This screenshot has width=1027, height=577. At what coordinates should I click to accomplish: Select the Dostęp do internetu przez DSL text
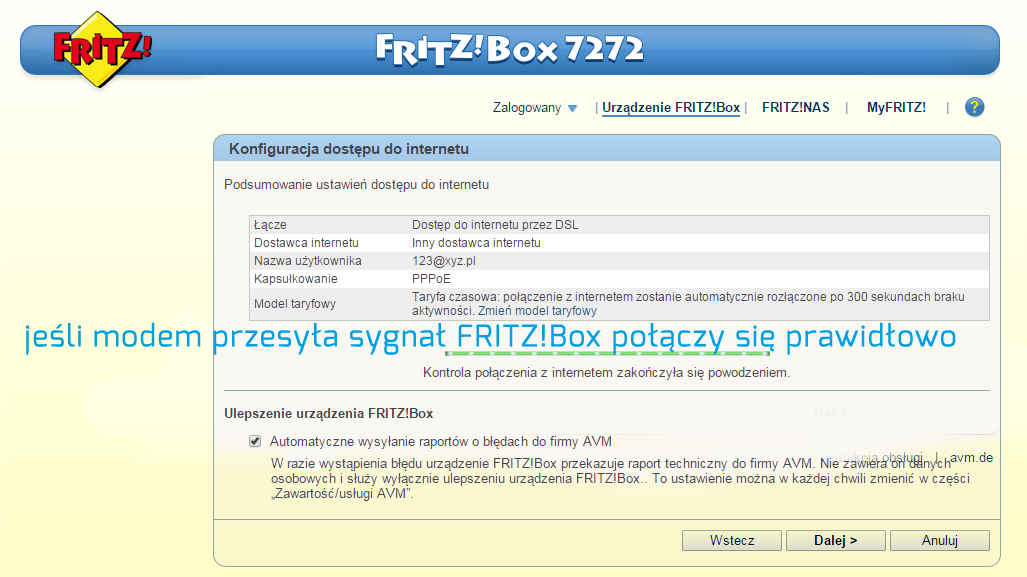pos(495,225)
